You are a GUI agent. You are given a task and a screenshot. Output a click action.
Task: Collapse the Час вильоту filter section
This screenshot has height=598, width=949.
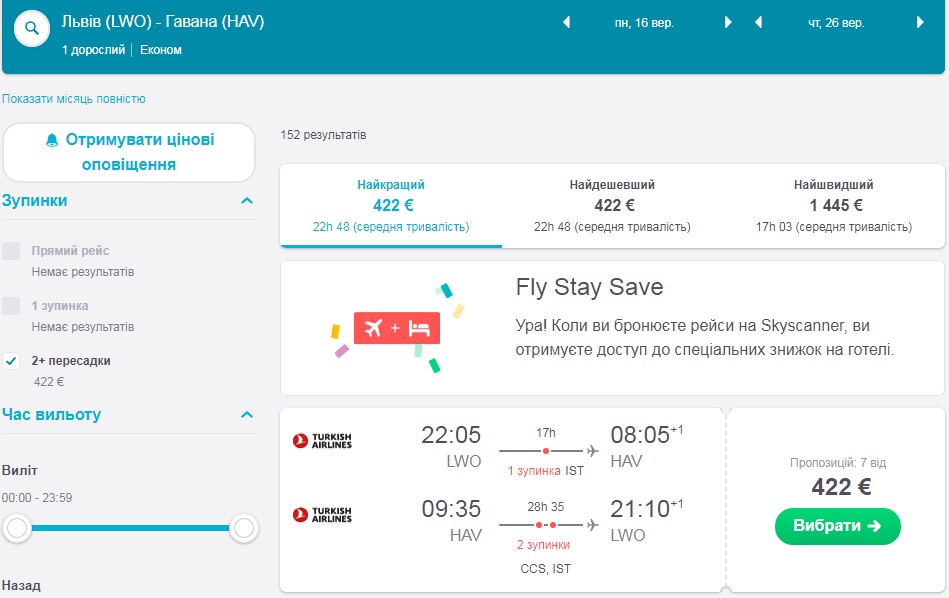(246, 415)
